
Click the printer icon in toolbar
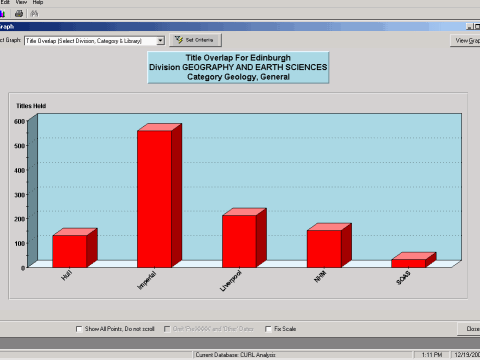(19, 14)
